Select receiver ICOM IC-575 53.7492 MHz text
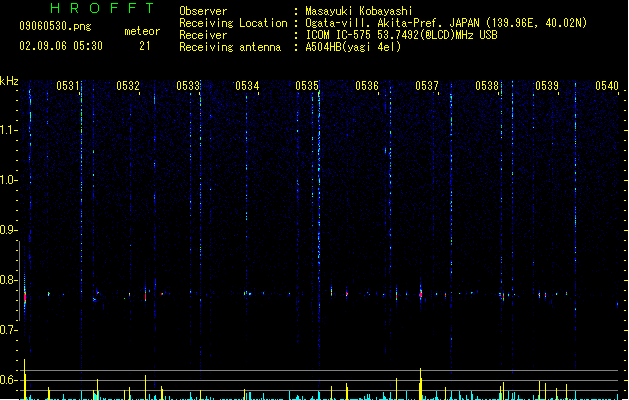Screen dimensions: 629x400 pyautogui.click(x=402, y=35)
